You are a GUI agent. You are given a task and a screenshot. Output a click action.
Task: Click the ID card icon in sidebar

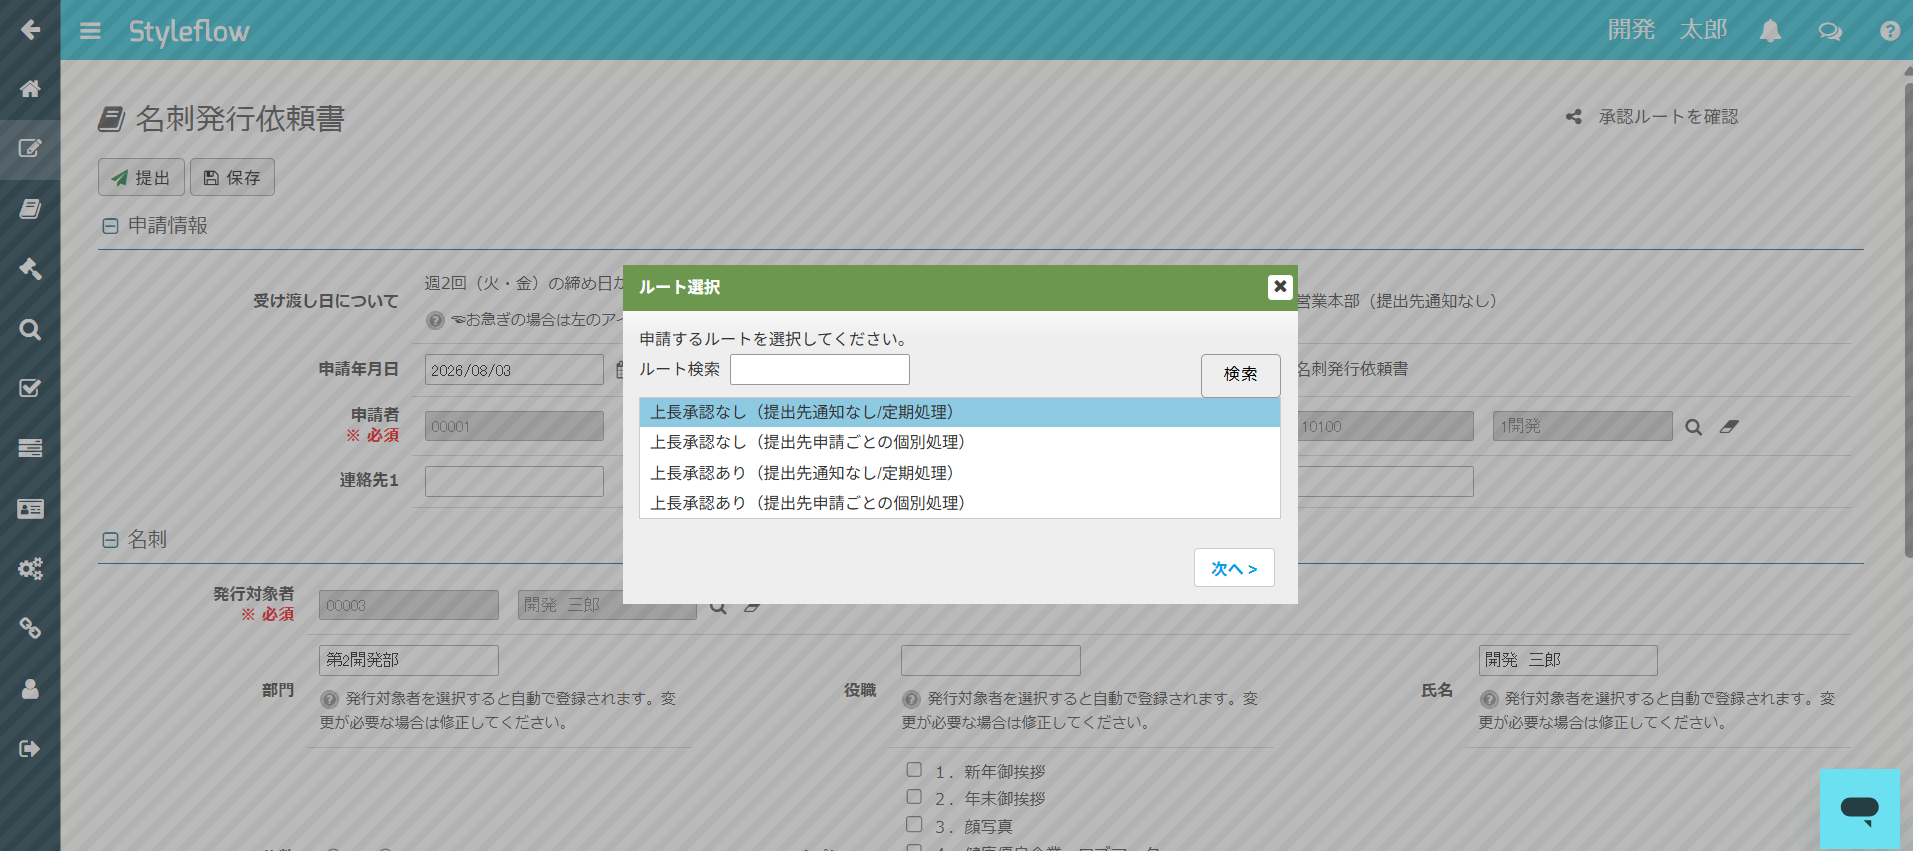coord(30,509)
